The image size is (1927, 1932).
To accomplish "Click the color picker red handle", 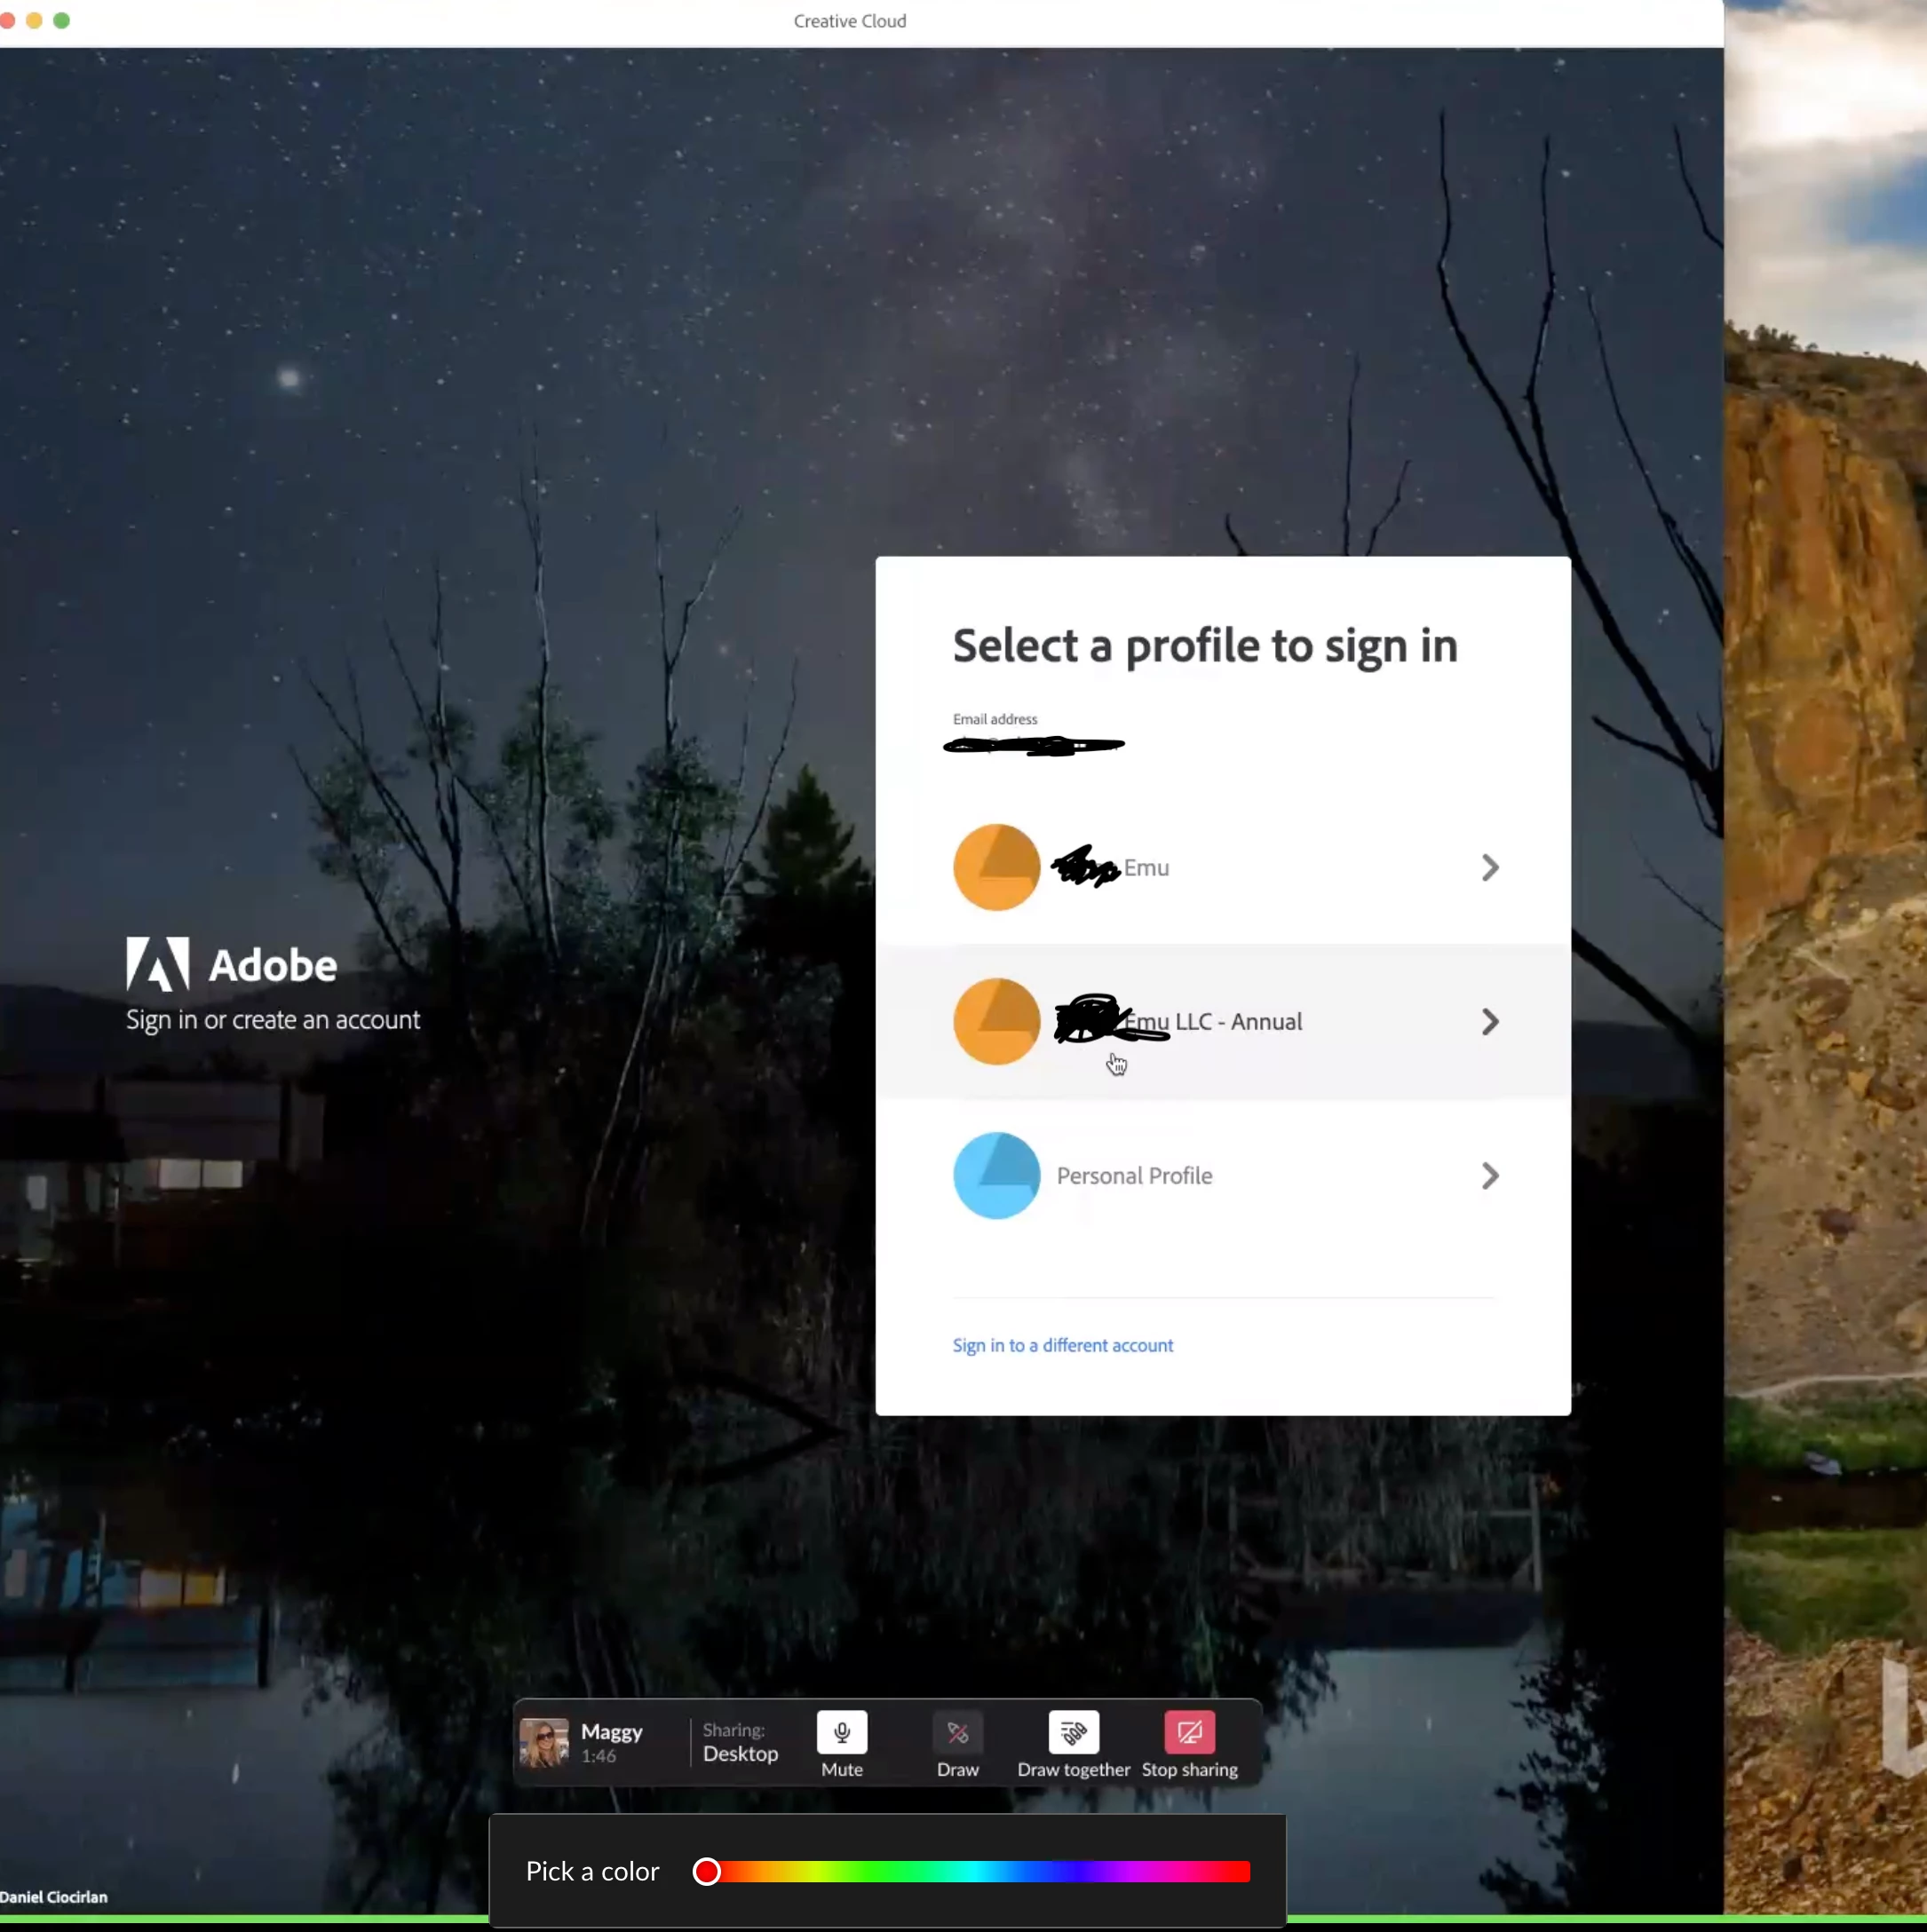I will [x=706, y=1871].
